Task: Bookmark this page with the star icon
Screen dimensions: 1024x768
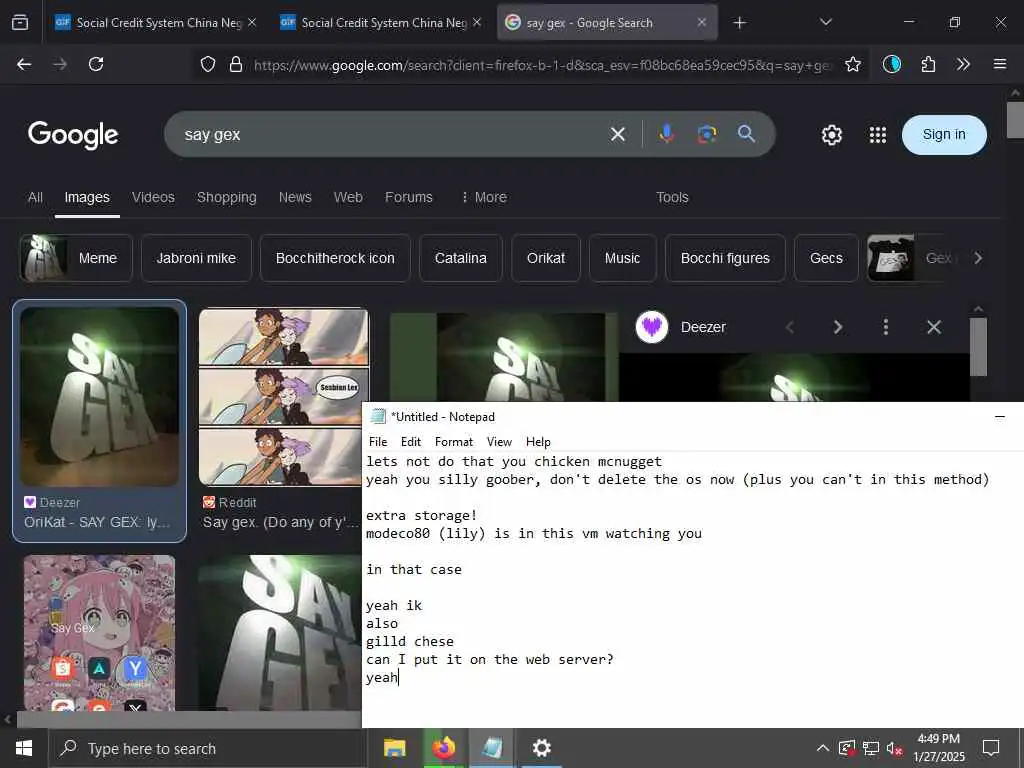Action: click(x=852, y=64)
